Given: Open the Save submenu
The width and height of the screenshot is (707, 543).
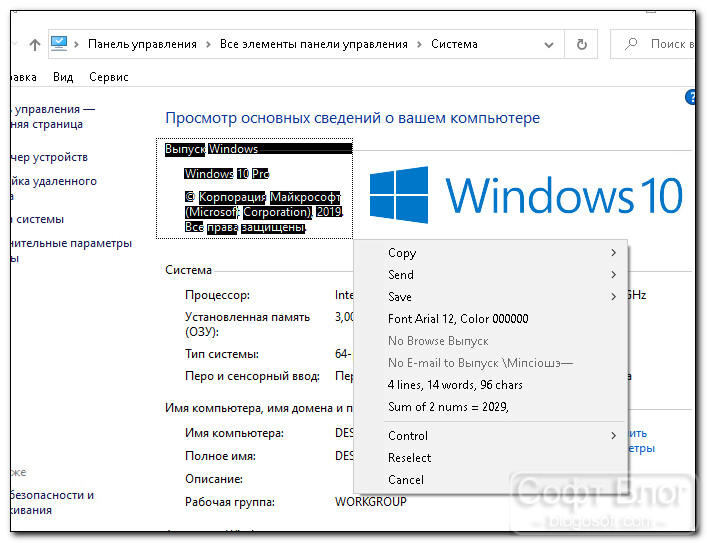Looking at the screenshot, I should pos(491,297).
